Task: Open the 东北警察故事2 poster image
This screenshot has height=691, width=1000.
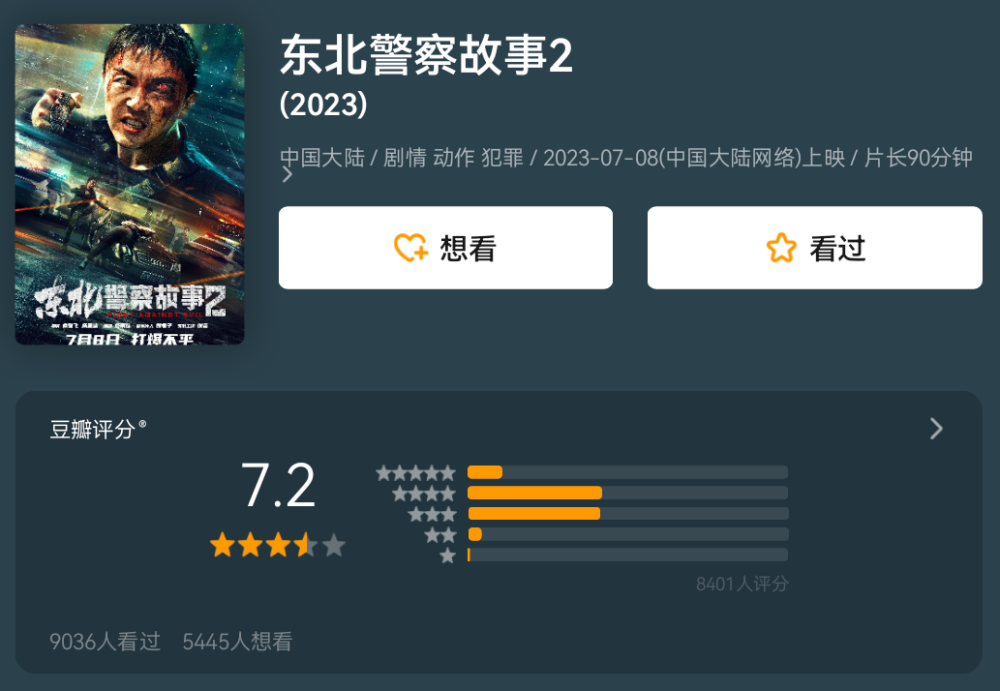Action: pos(129,184)
